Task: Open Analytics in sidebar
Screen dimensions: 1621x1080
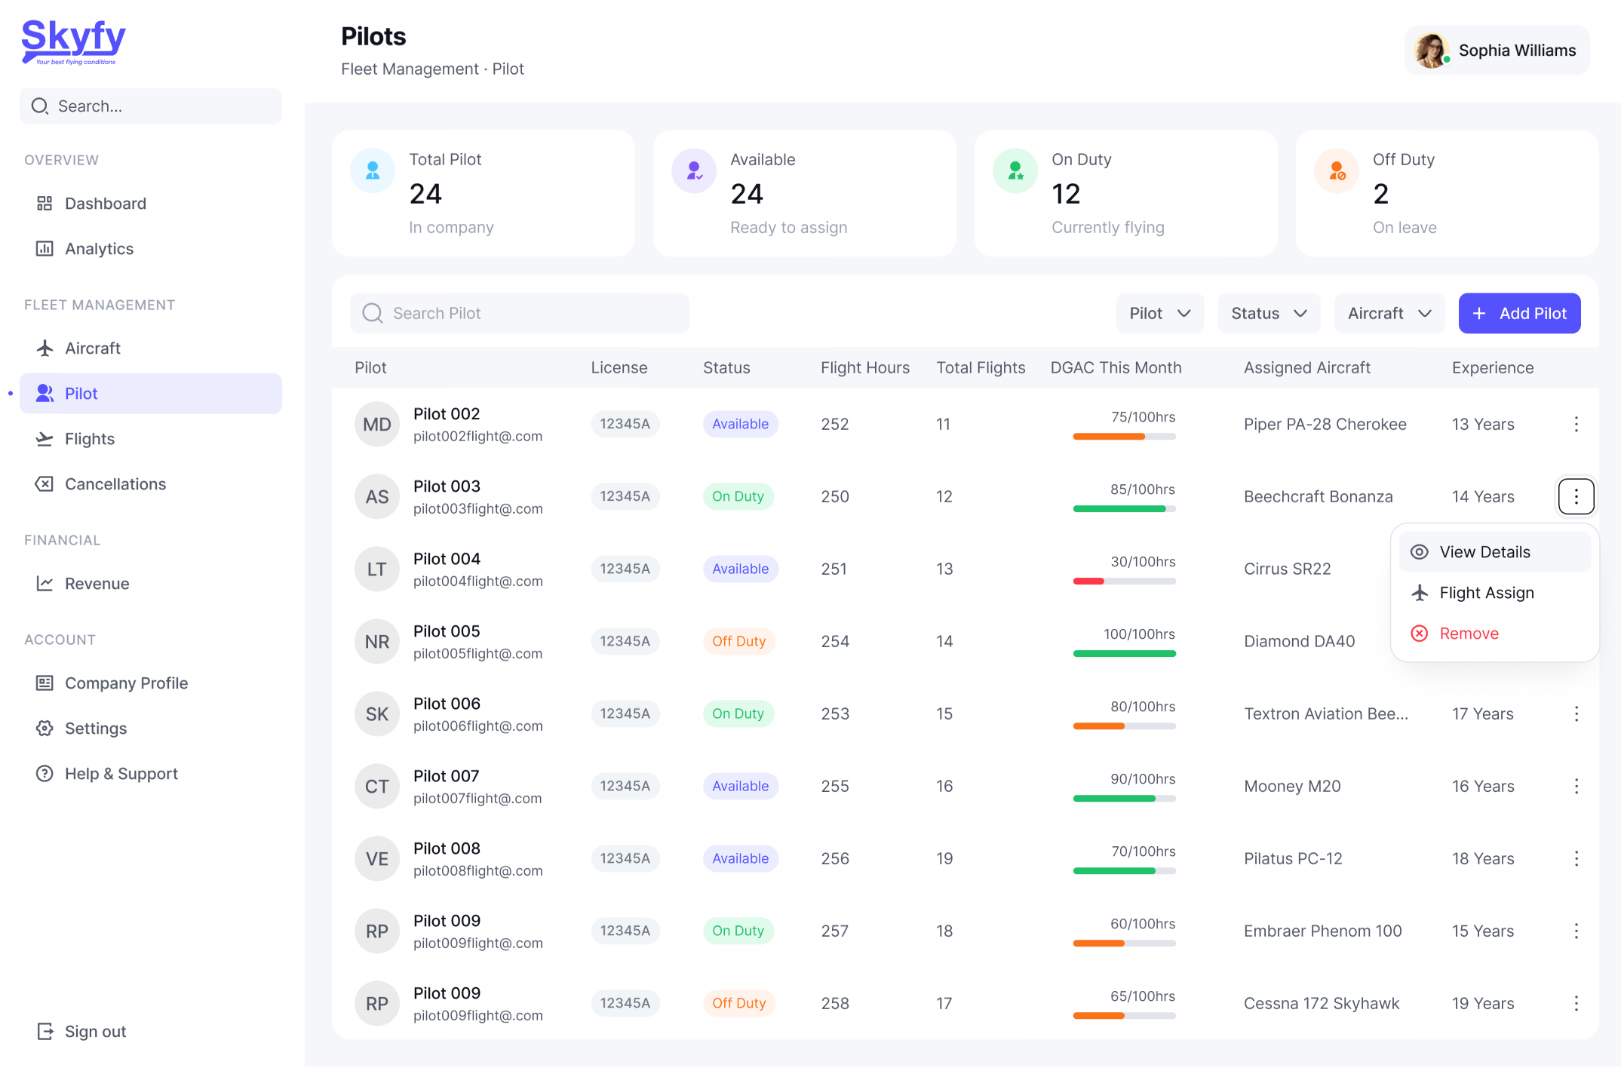Action: pos(151,249)
